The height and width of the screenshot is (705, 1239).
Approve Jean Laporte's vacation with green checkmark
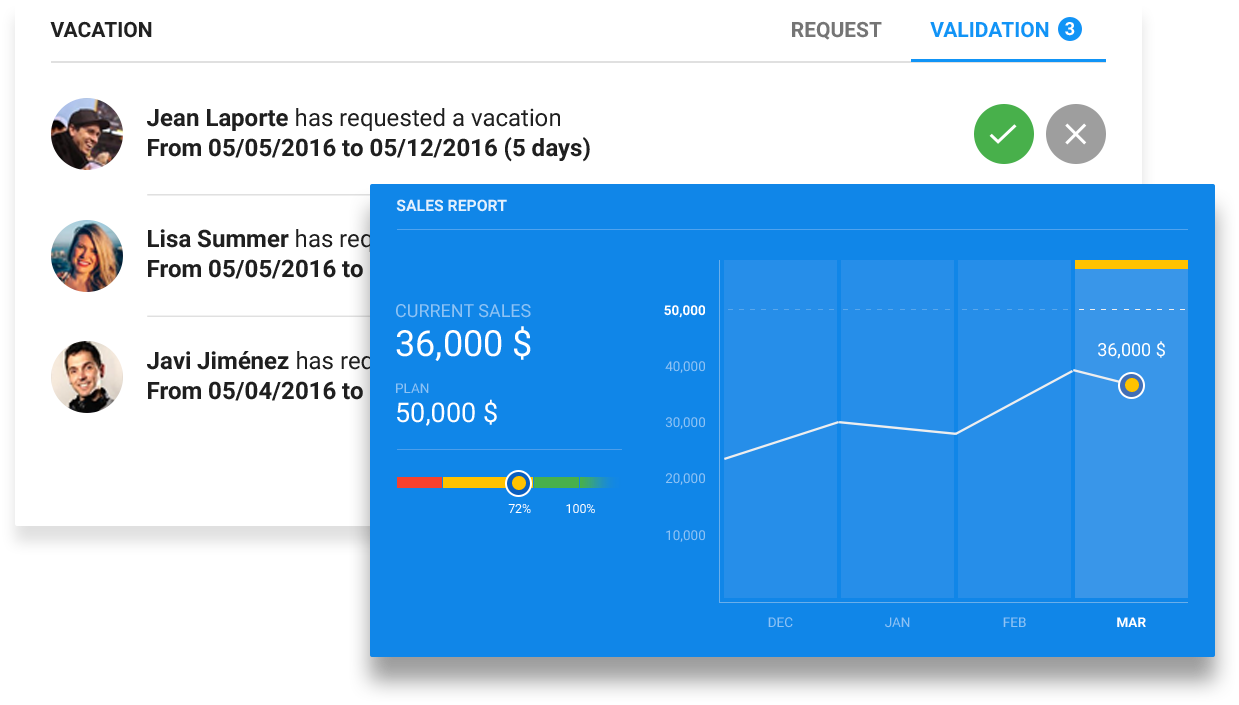1004,134
